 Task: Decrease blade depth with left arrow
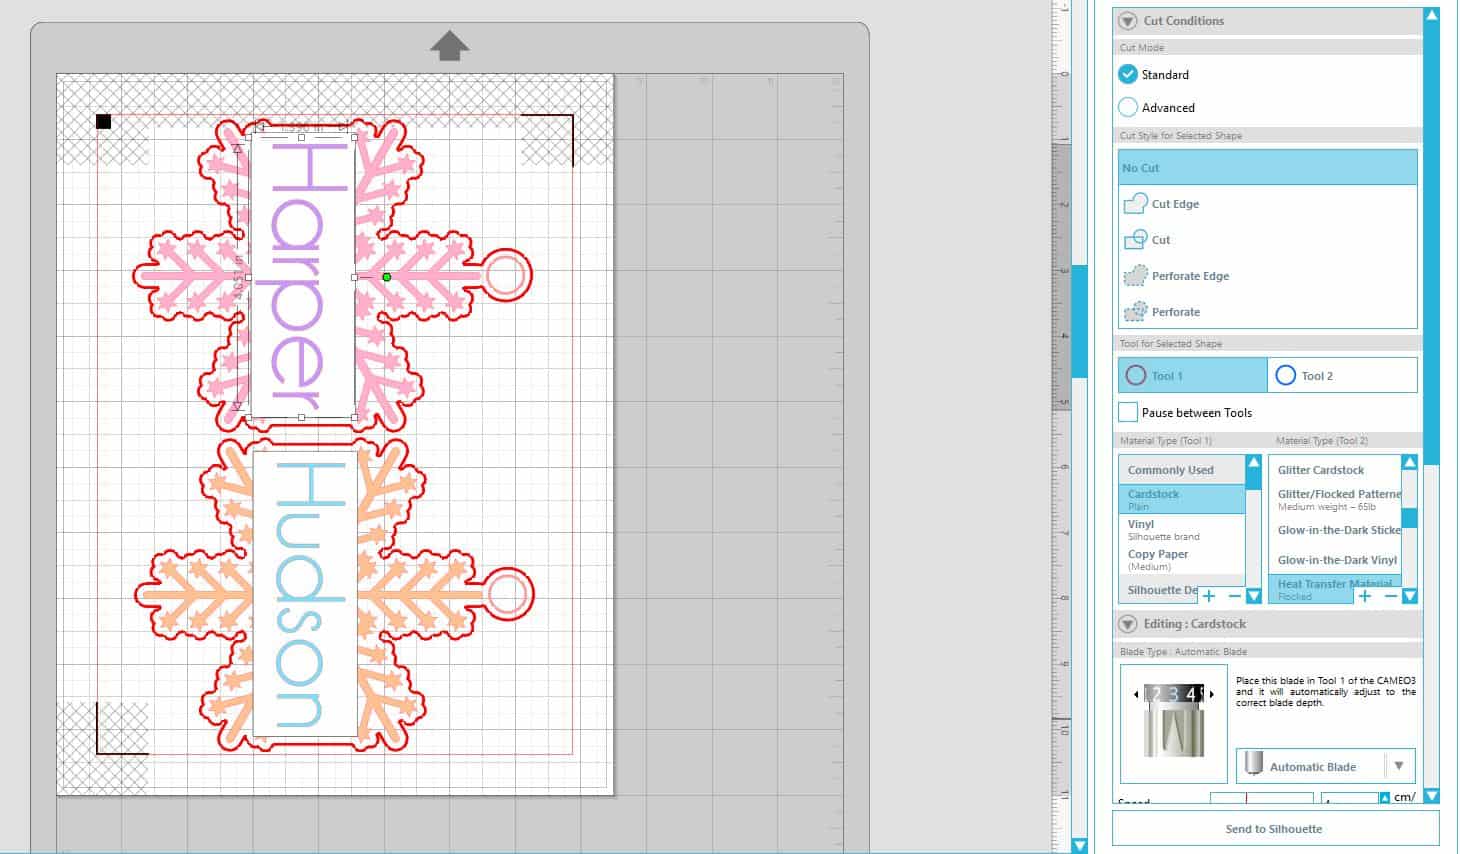click(x=1136, y=693)
